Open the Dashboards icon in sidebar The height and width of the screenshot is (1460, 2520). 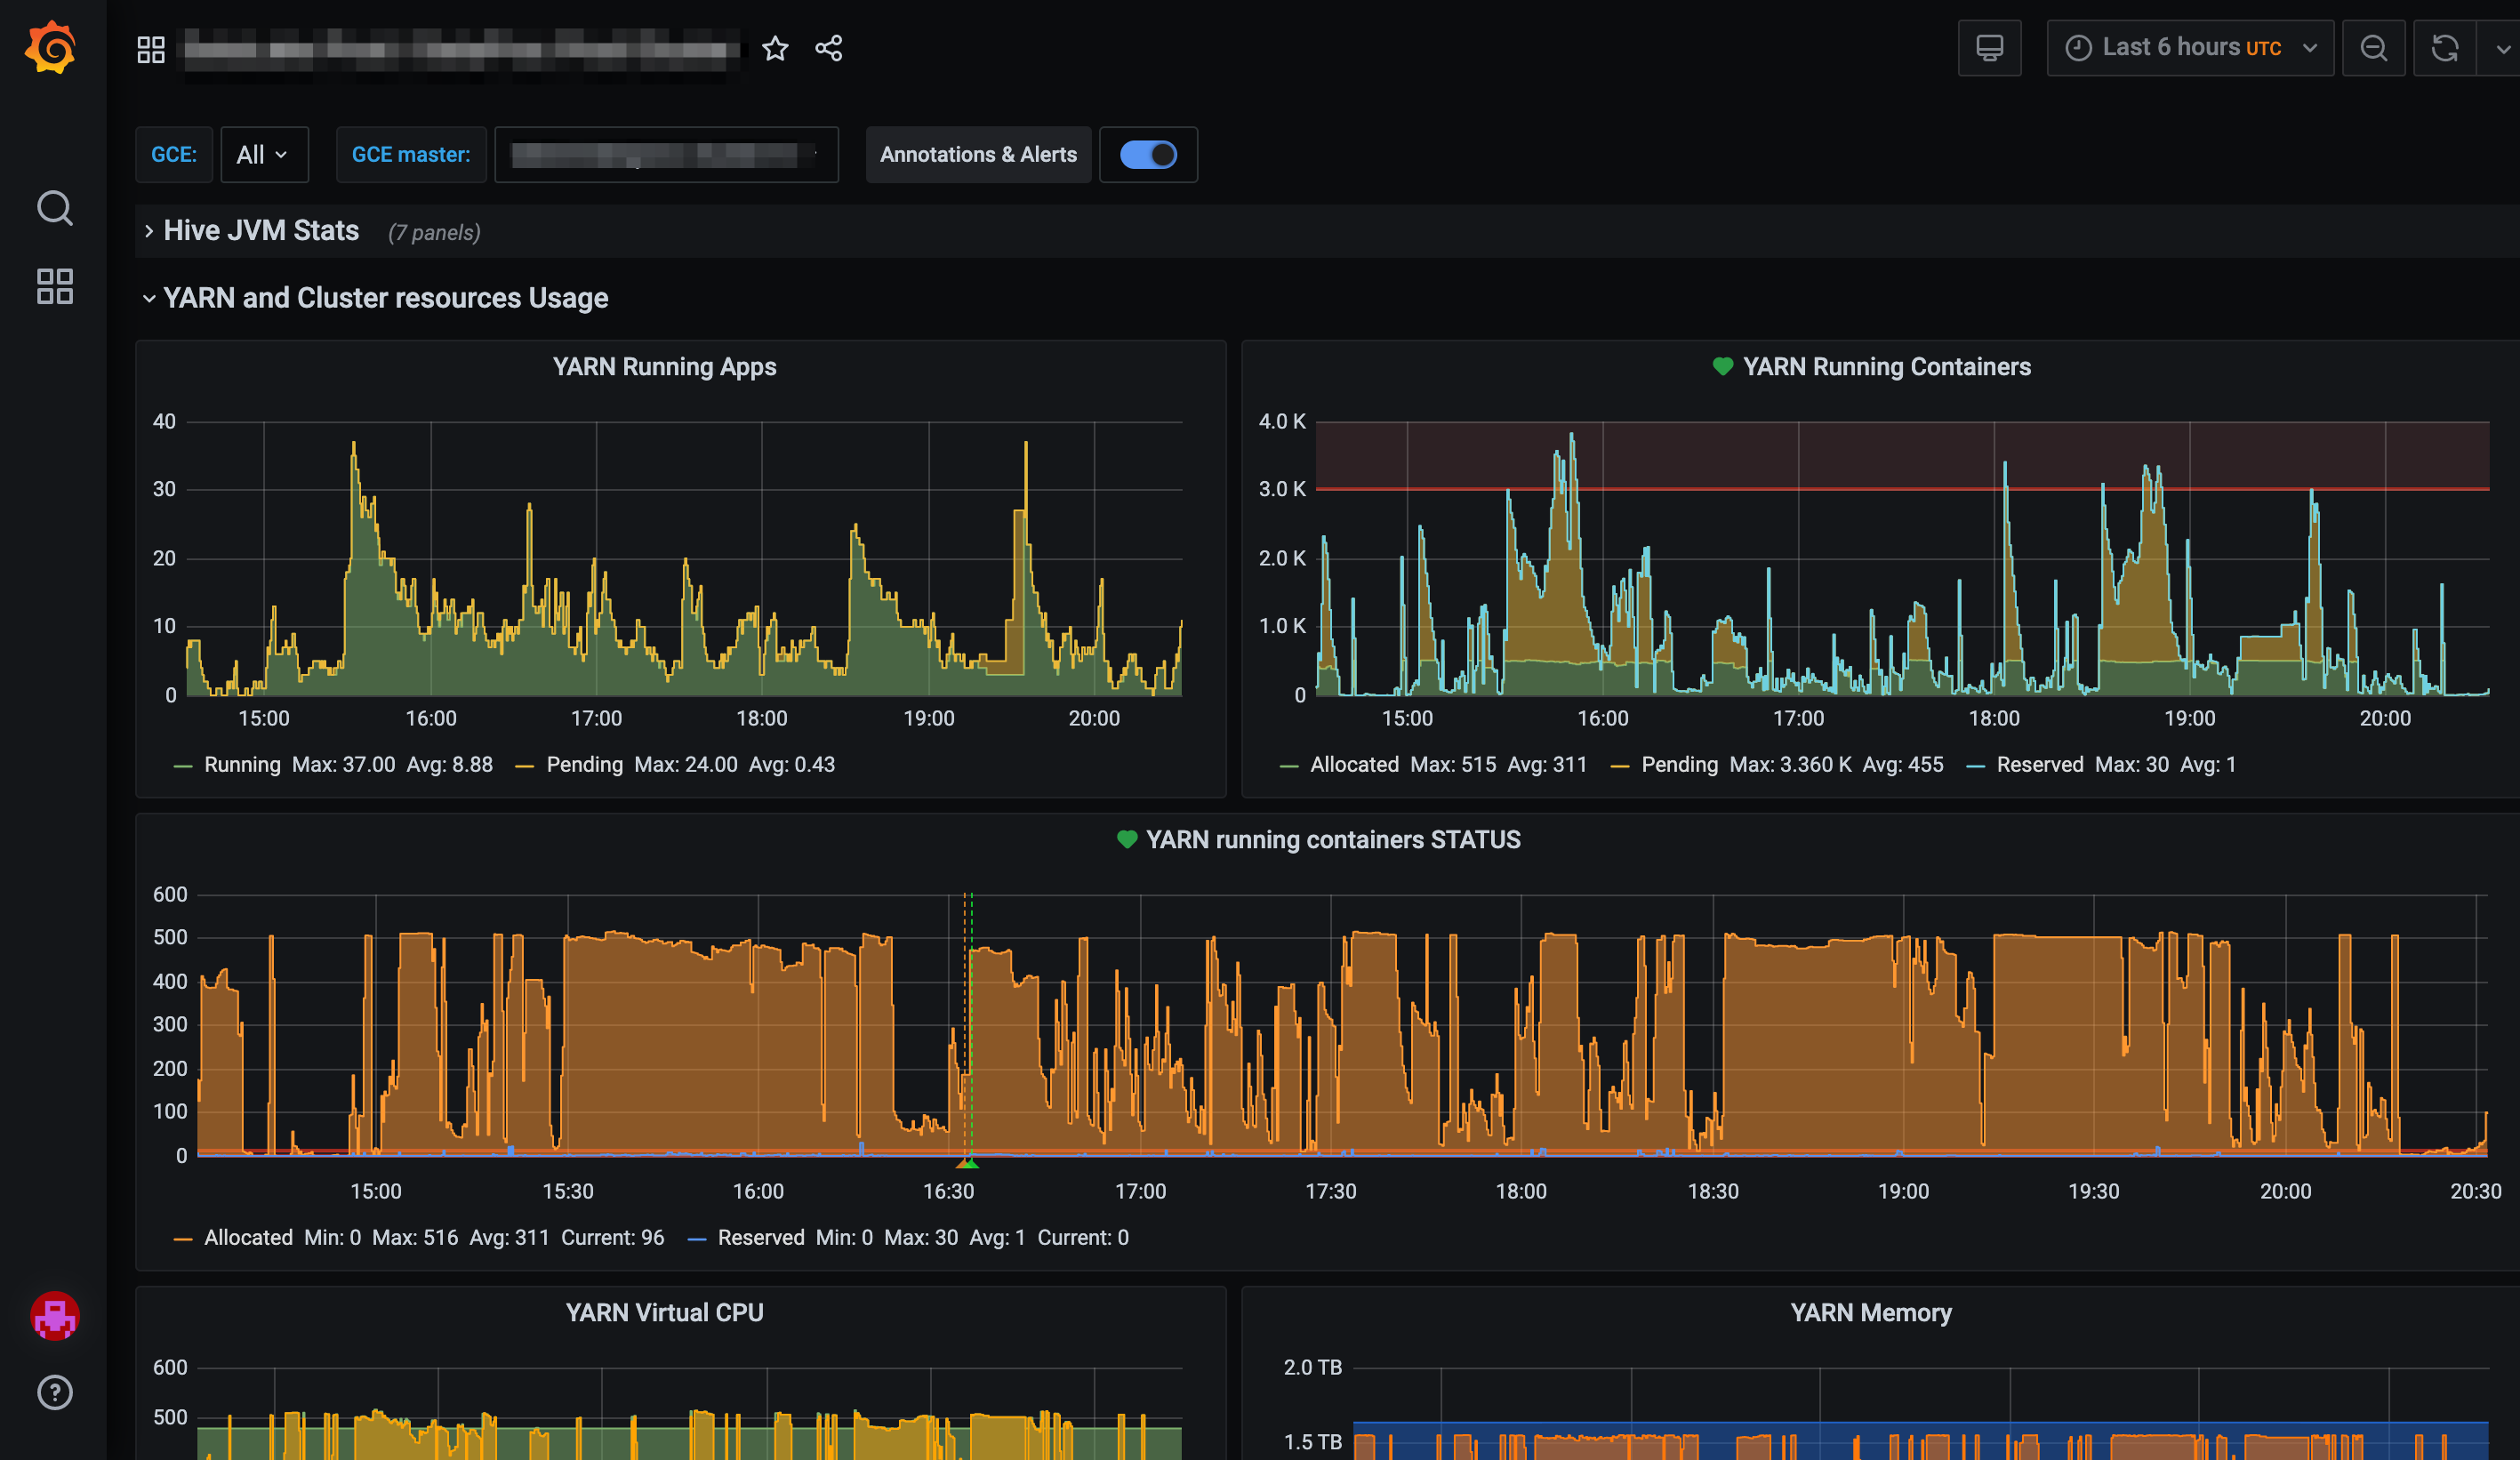[x=54, y=286]
